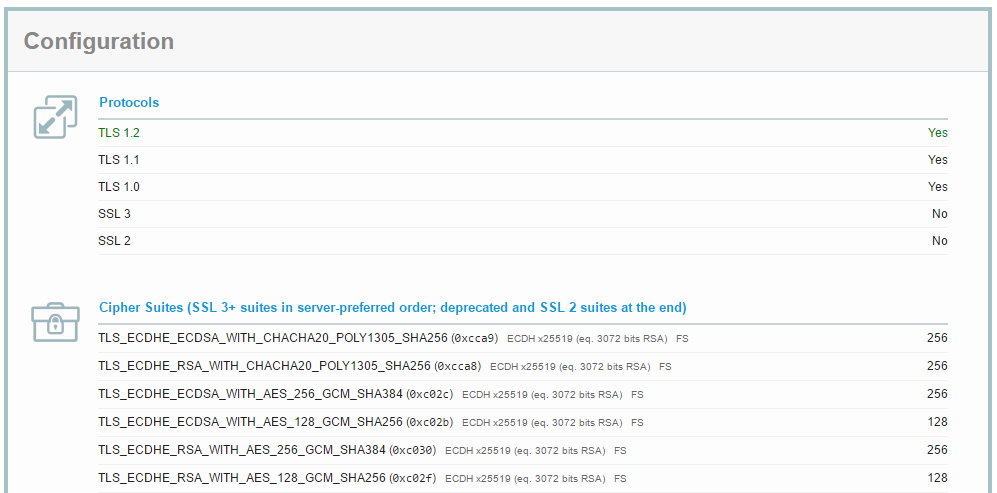The image size is (997, 493).
Task: Click the Configuration section heading
Action: 99,42
